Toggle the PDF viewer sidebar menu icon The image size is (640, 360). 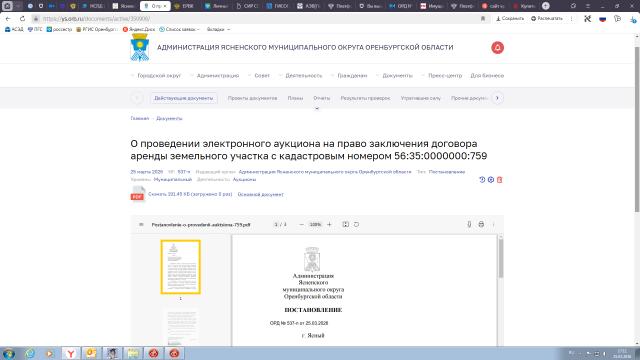click(141, 224)
